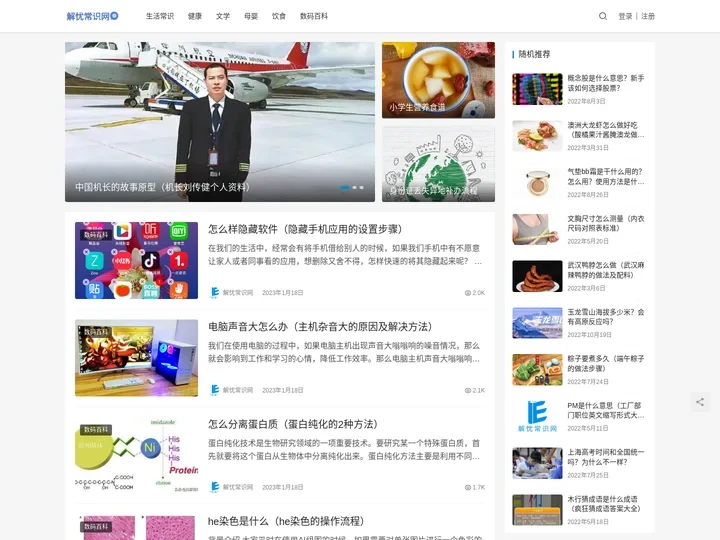Open sidebar article 粽子要煮多久
This screenshot has width=720, height=540.
point(606,363)
